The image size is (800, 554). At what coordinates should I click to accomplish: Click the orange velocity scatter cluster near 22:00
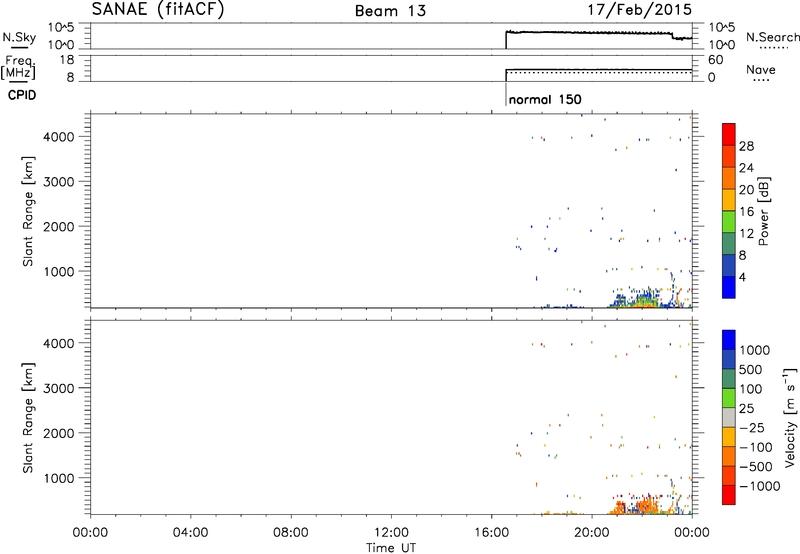[644, 505]
